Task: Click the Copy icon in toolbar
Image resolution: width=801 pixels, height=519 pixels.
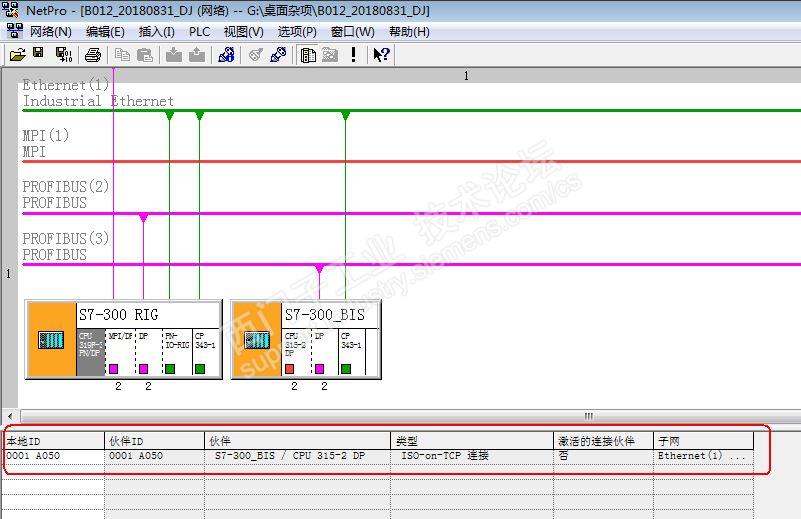Action: pyautogui.click(x=122, y=54)
